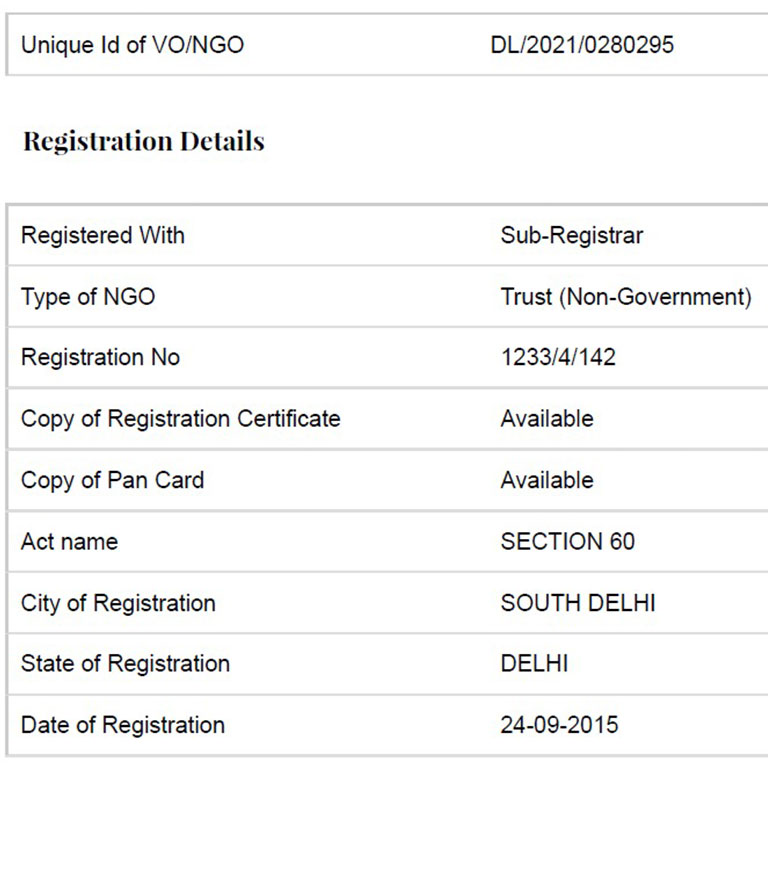This screenshot has width=768, height=890.
Task: Click the "SECTION 60" act value
Action: click(x=567, y=542)
